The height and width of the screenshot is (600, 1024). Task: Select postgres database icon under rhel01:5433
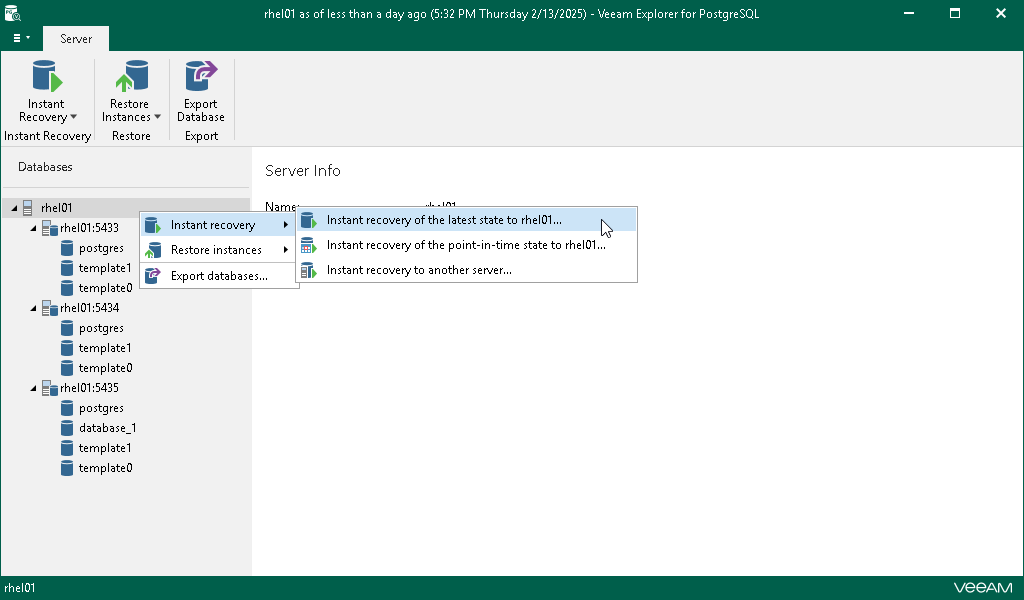(x=67, y=248)
